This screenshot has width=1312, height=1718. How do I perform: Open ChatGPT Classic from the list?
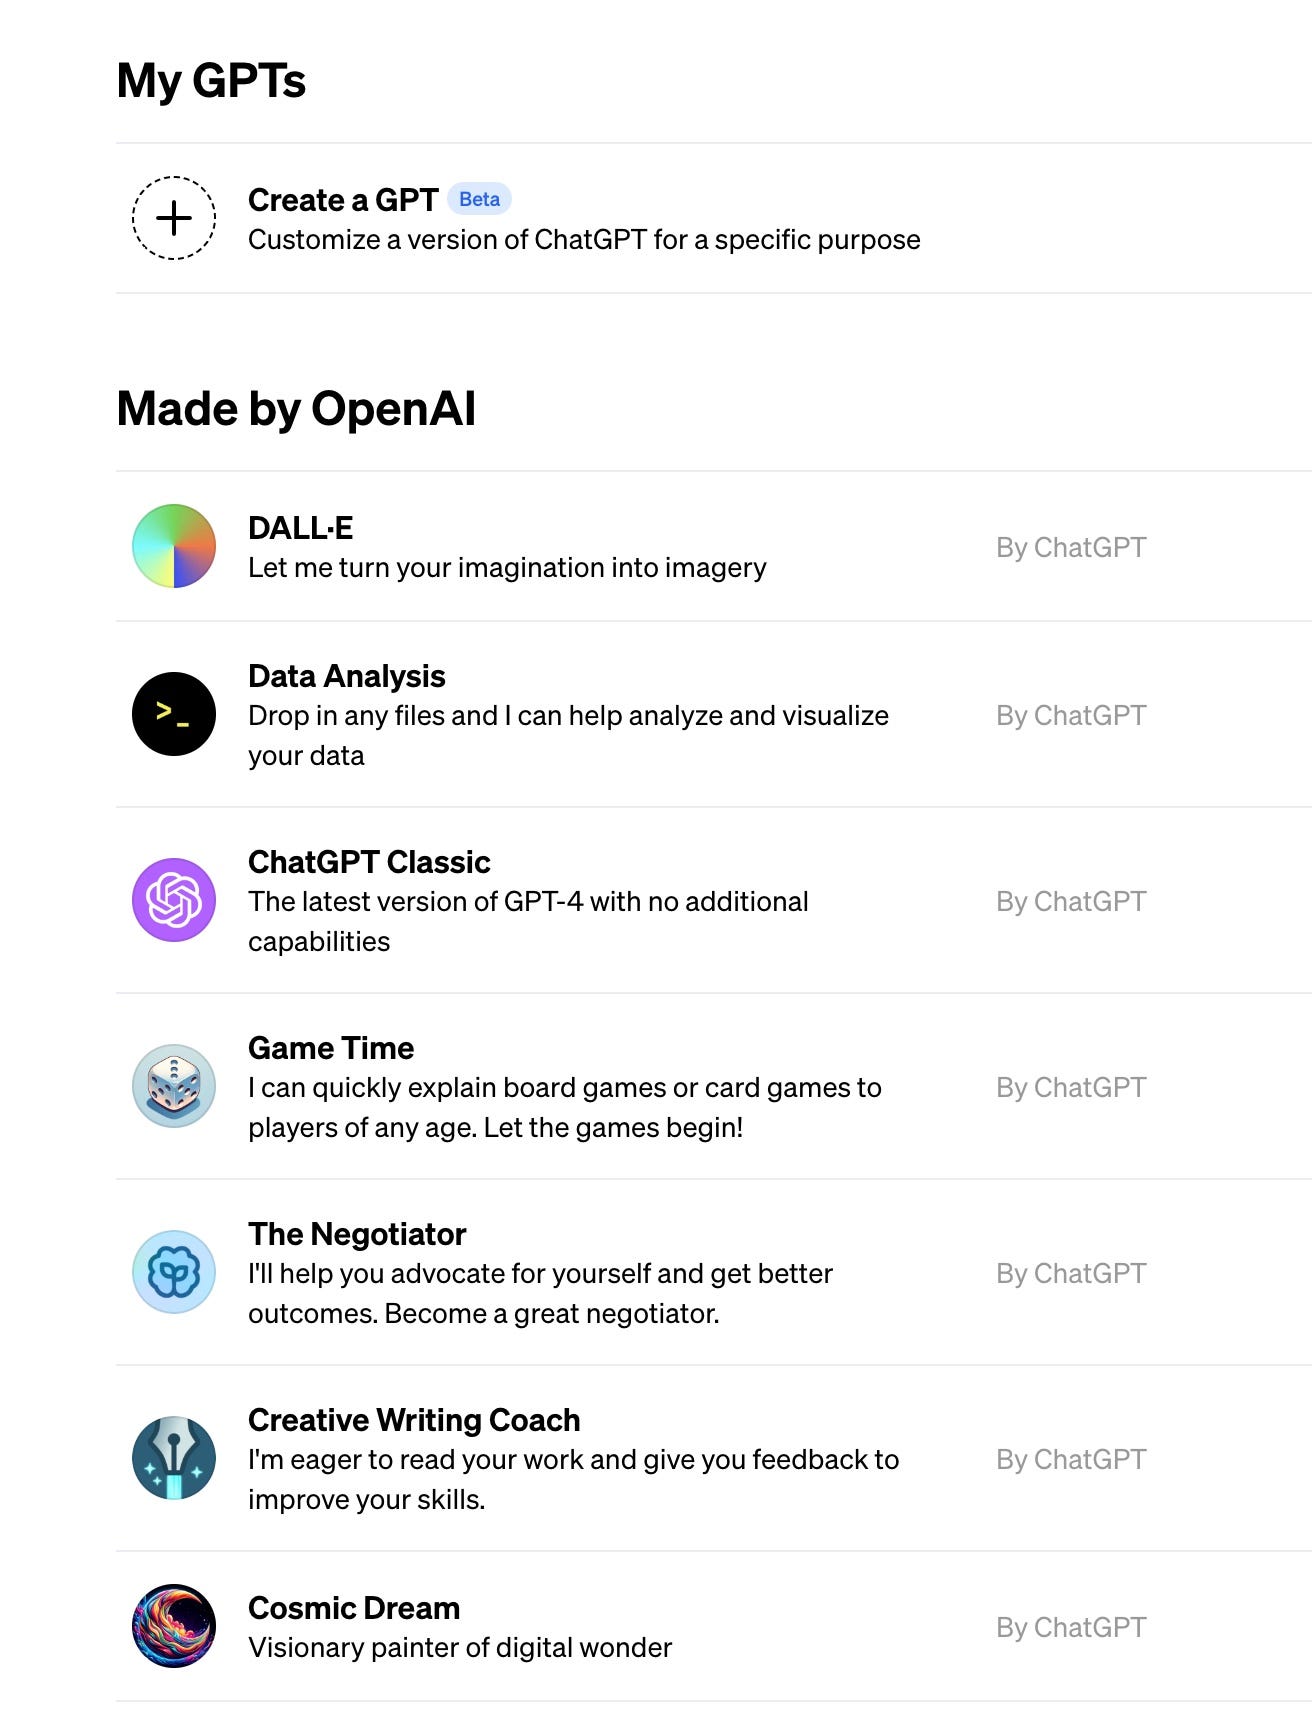tap(370, 862)
